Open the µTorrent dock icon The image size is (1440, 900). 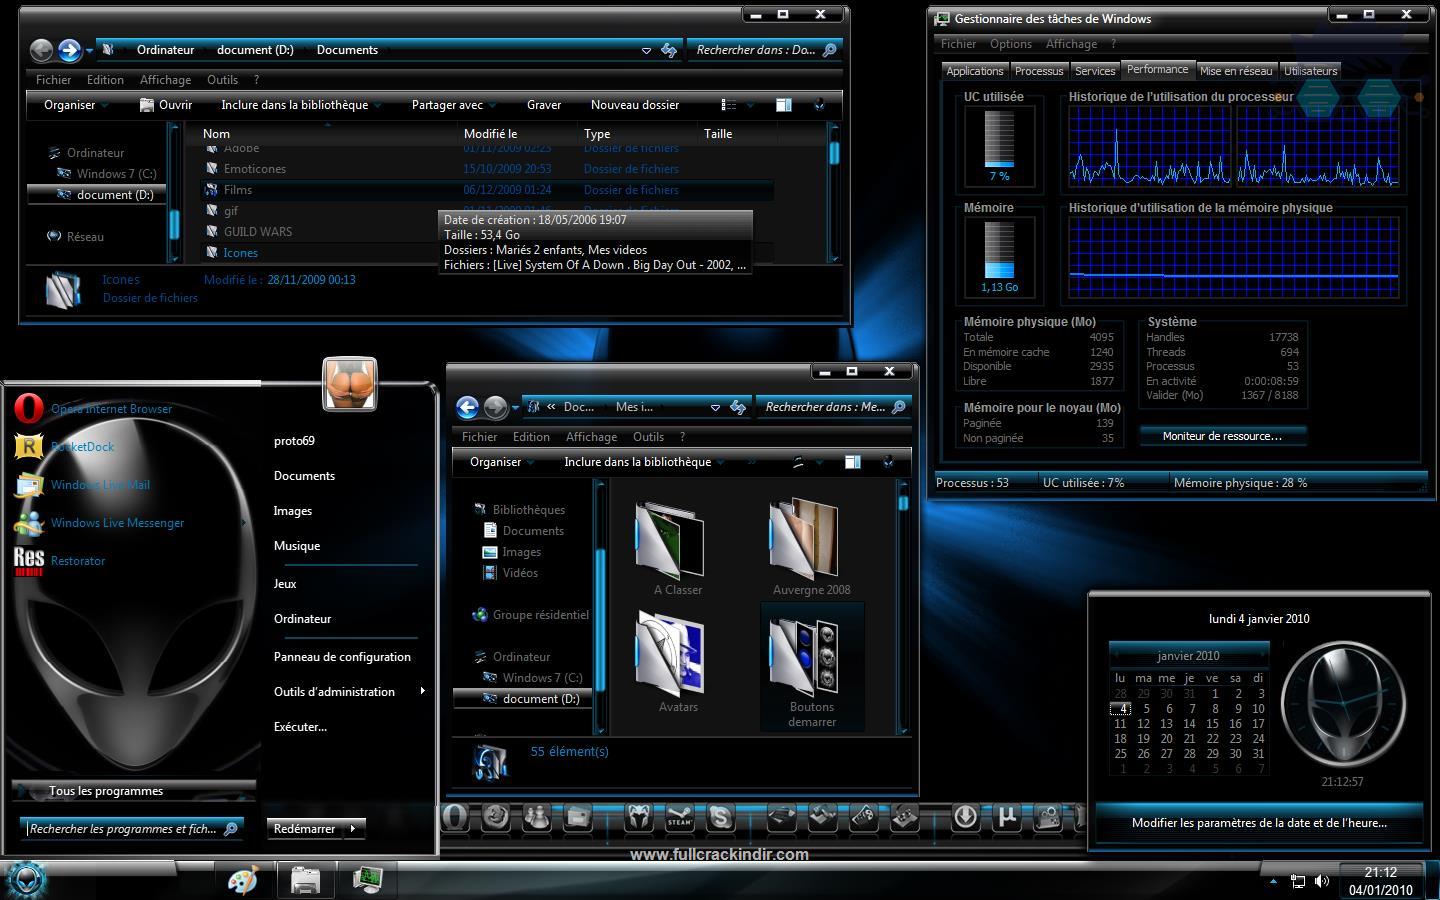click(x=1007, y=817)
